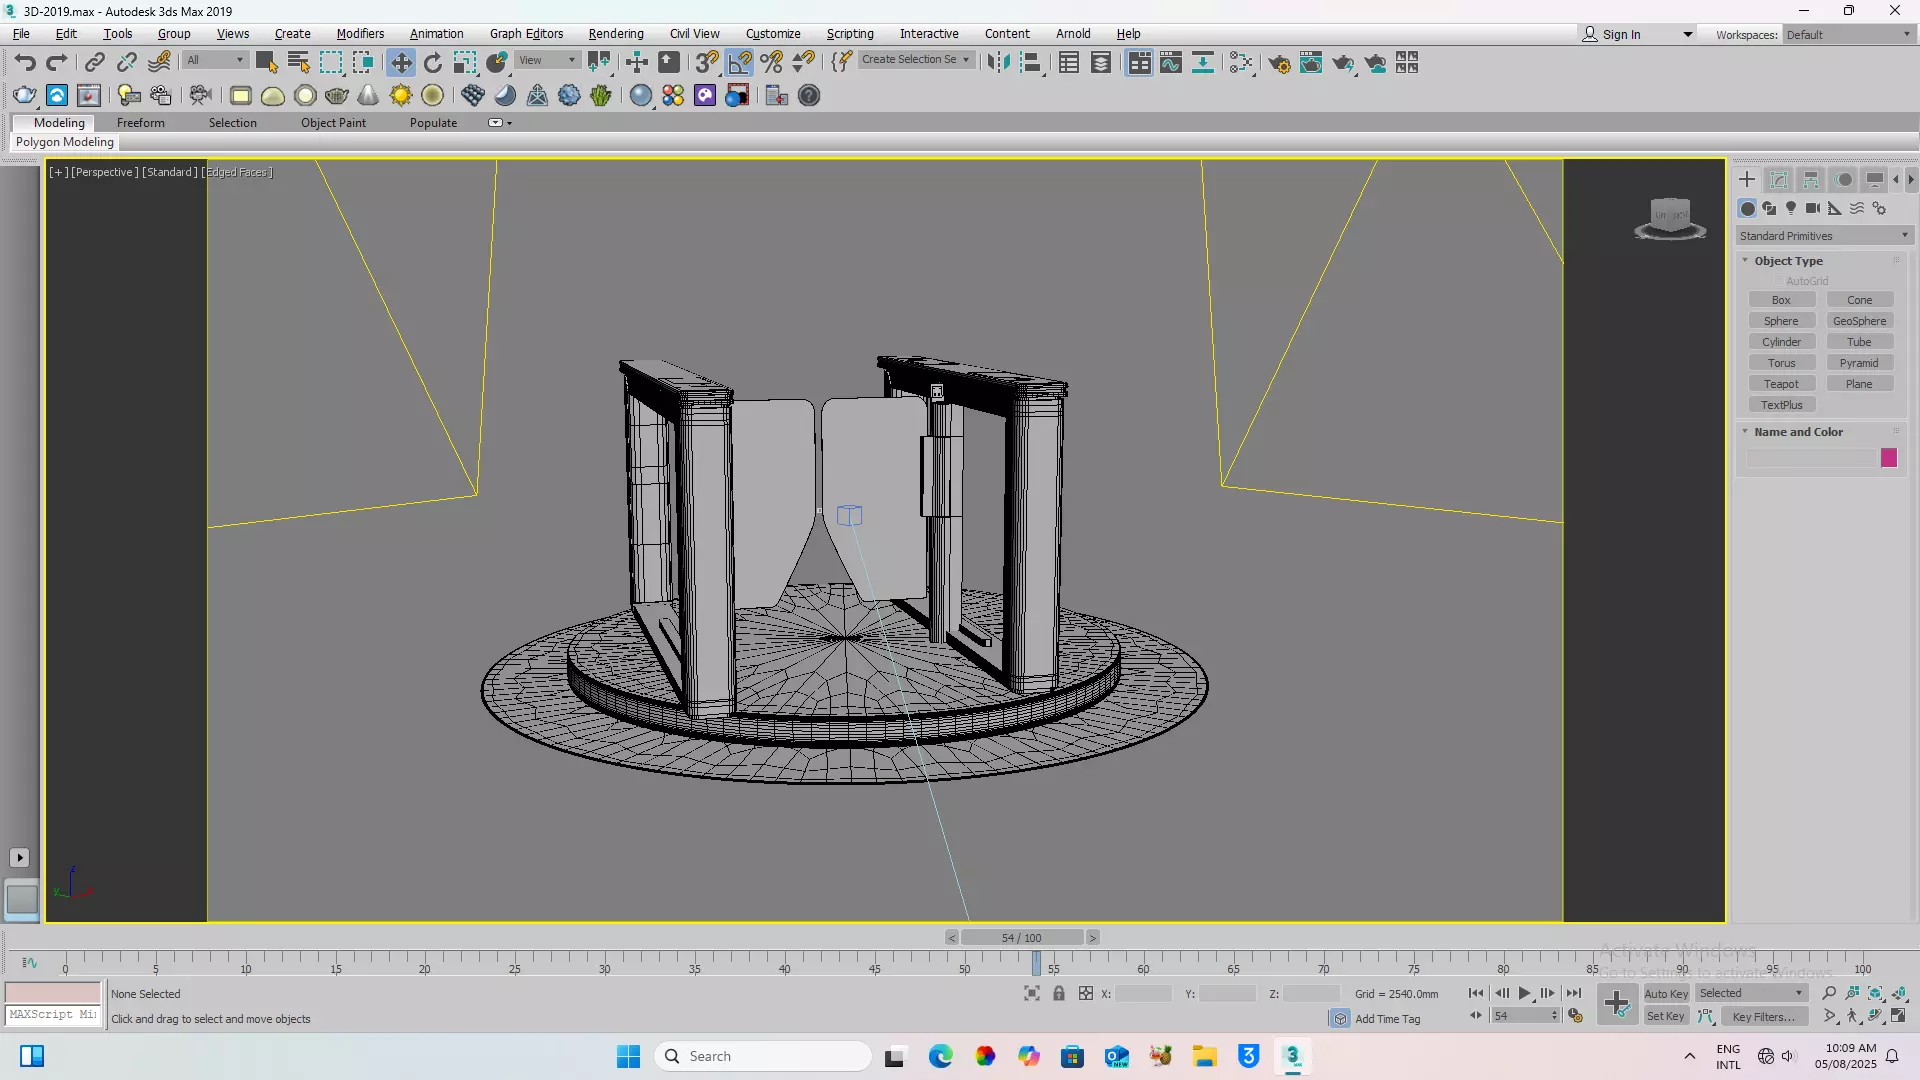This screenshot has height=1080, width=1920.
Task: Switch to the Object Paint ribbon tab
Action: 333,123
